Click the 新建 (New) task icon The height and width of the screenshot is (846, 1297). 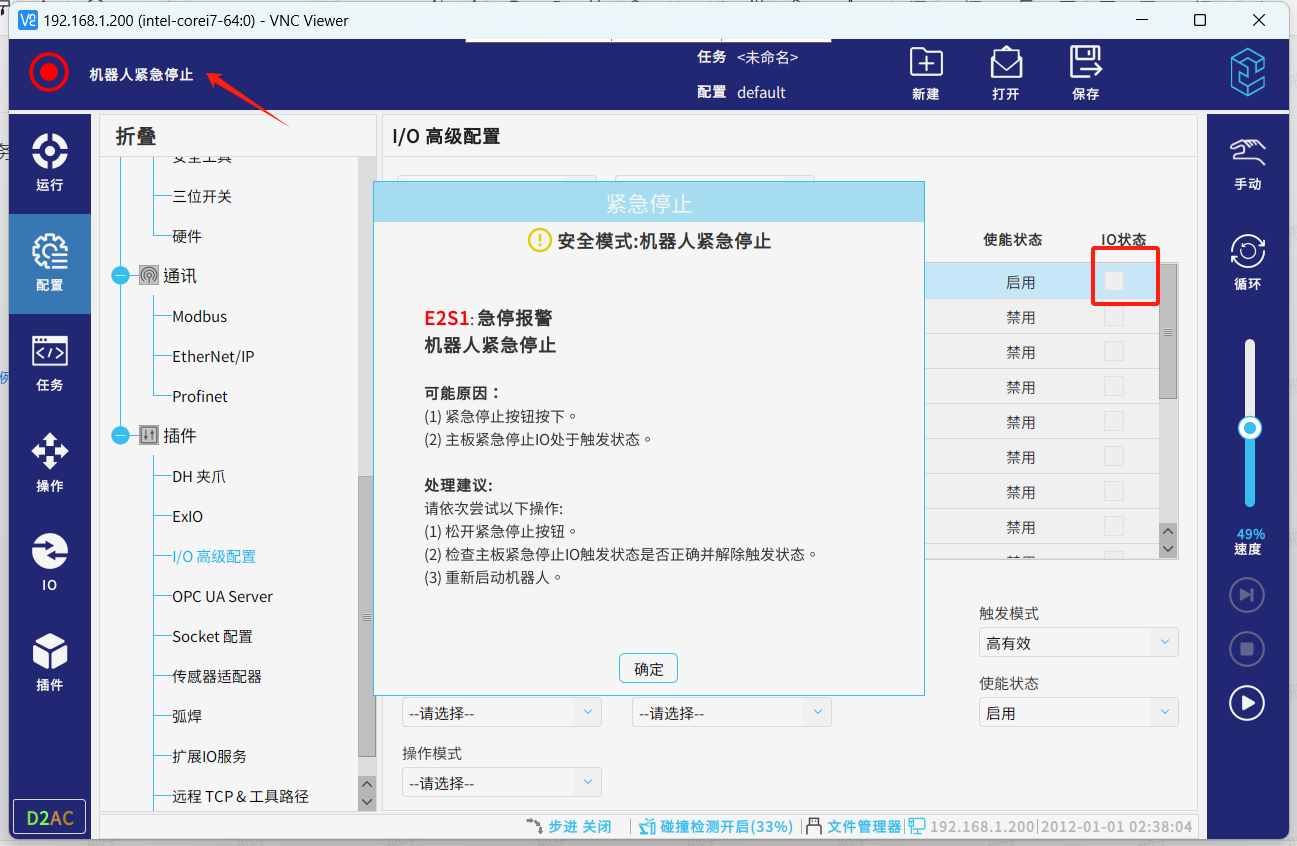tap(925, 72)
